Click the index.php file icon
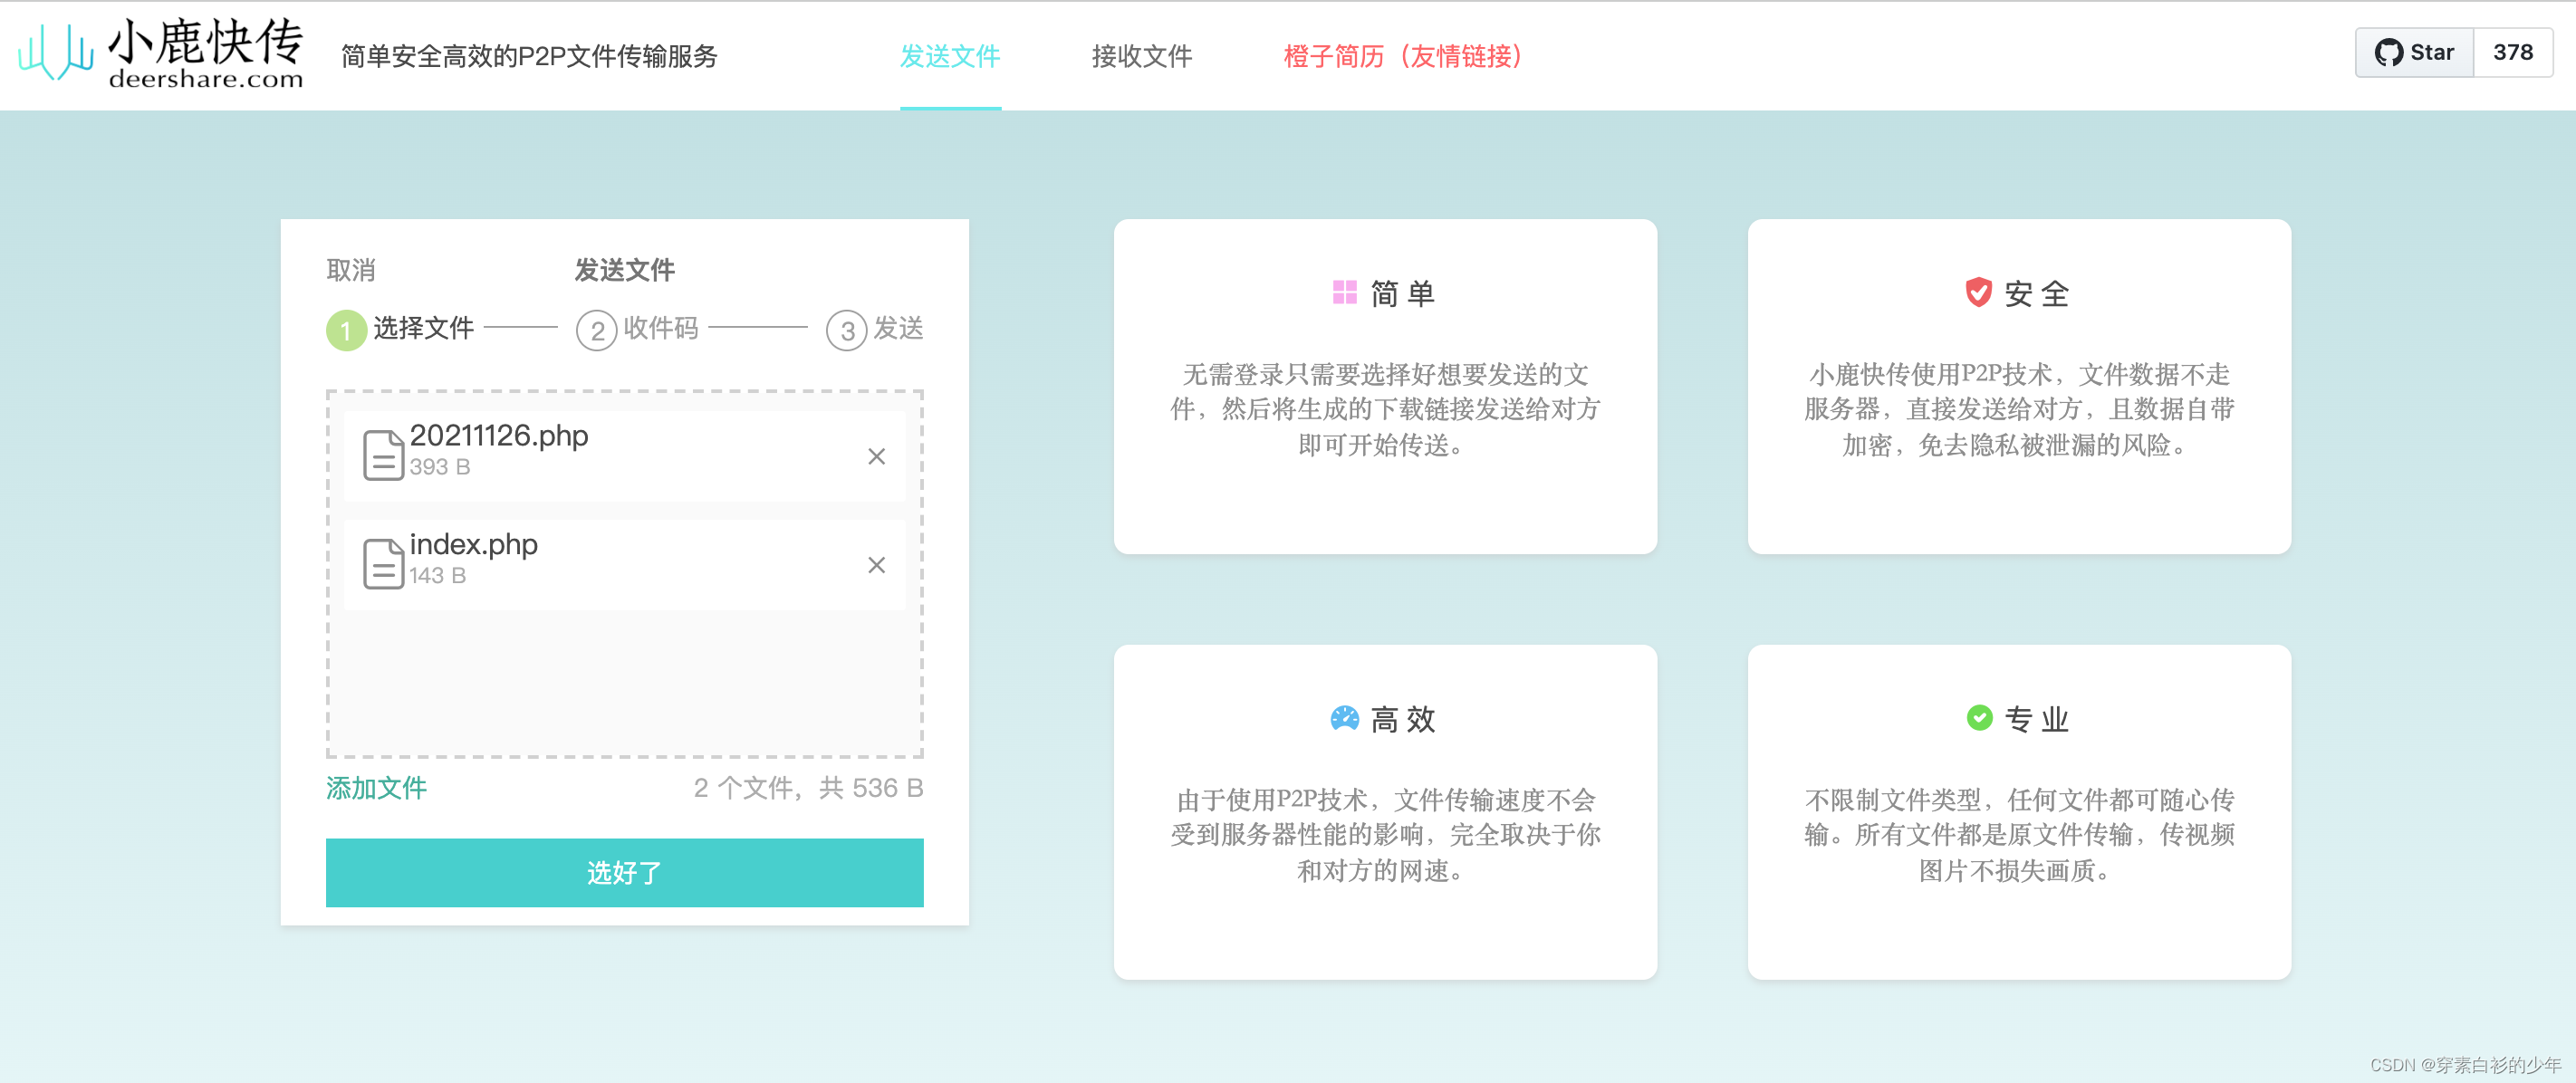 point(383,563)
